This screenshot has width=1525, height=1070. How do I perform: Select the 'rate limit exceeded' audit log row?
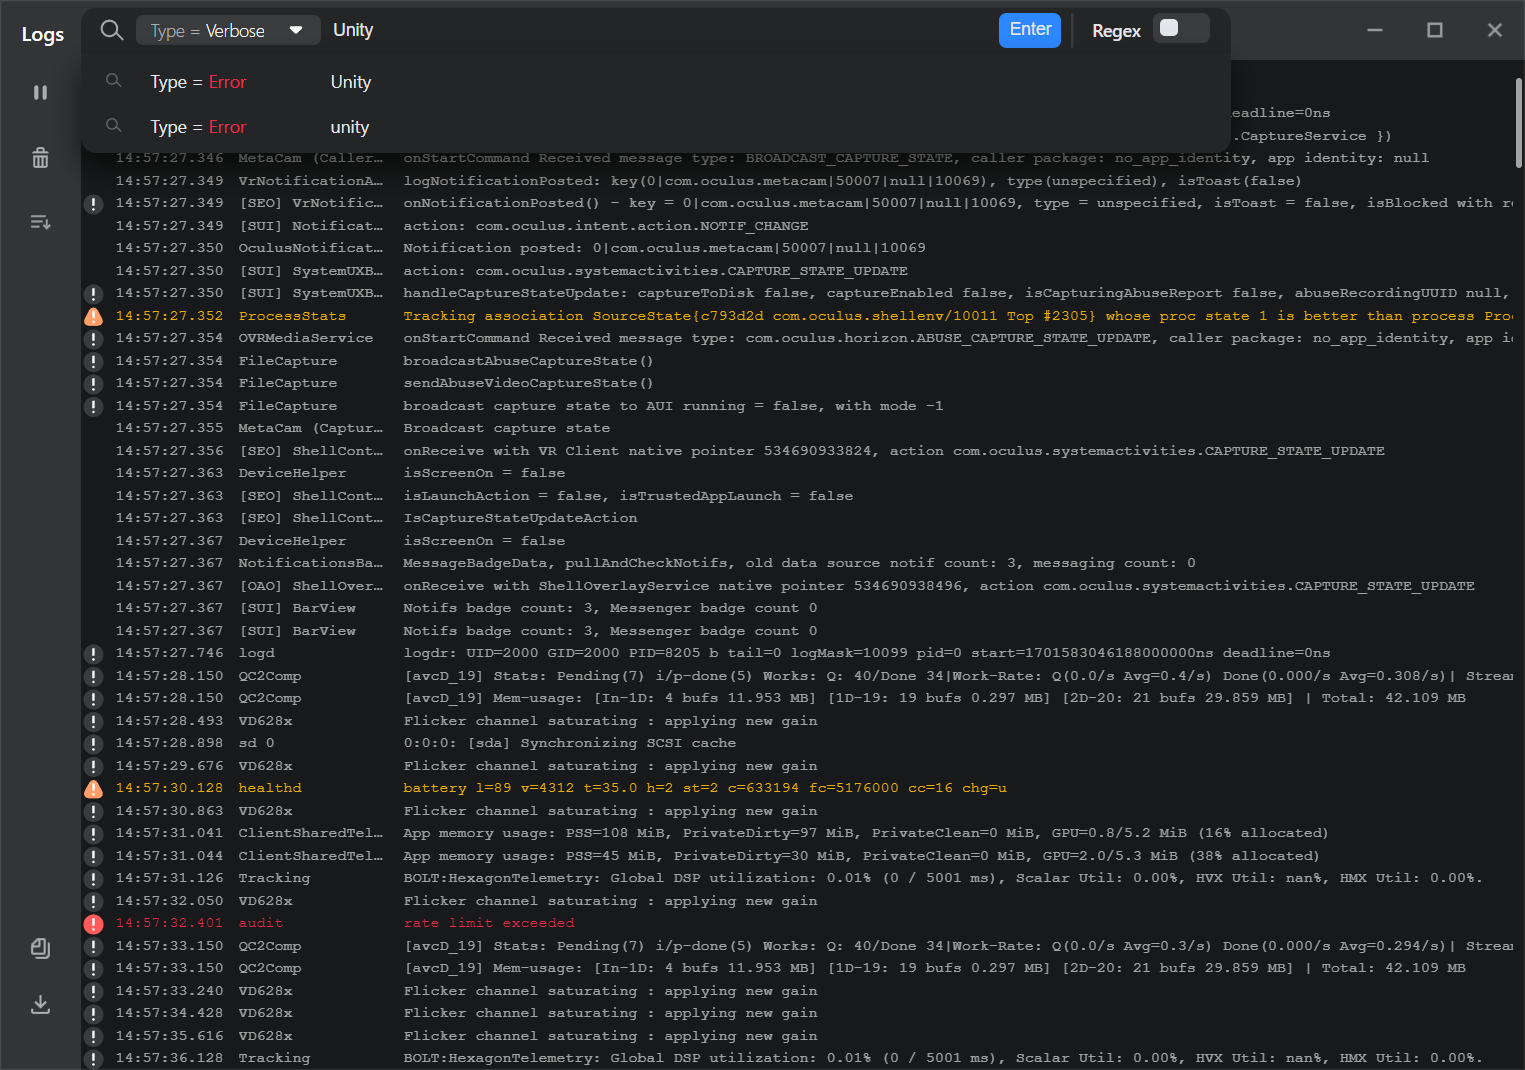point(489,923)
